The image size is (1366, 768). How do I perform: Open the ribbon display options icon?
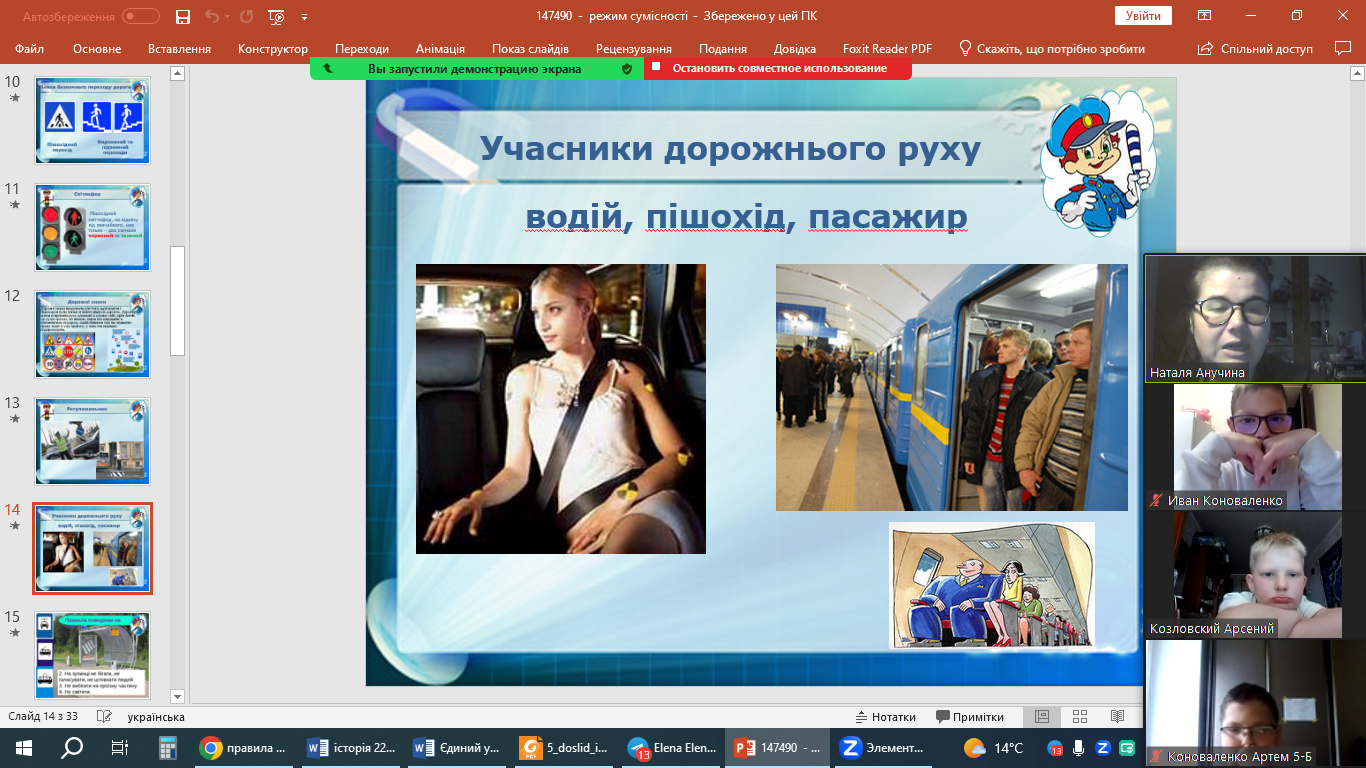[1205, 16]
